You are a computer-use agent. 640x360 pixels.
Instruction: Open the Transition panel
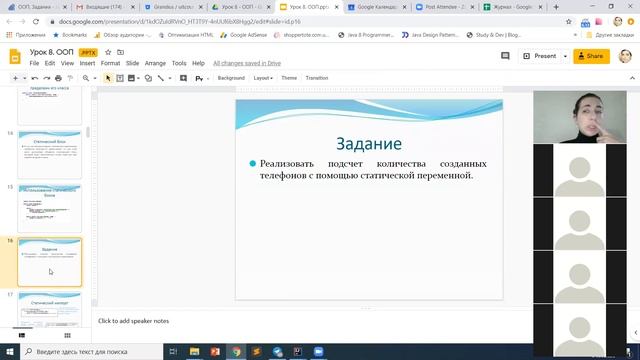pos(317,78)
